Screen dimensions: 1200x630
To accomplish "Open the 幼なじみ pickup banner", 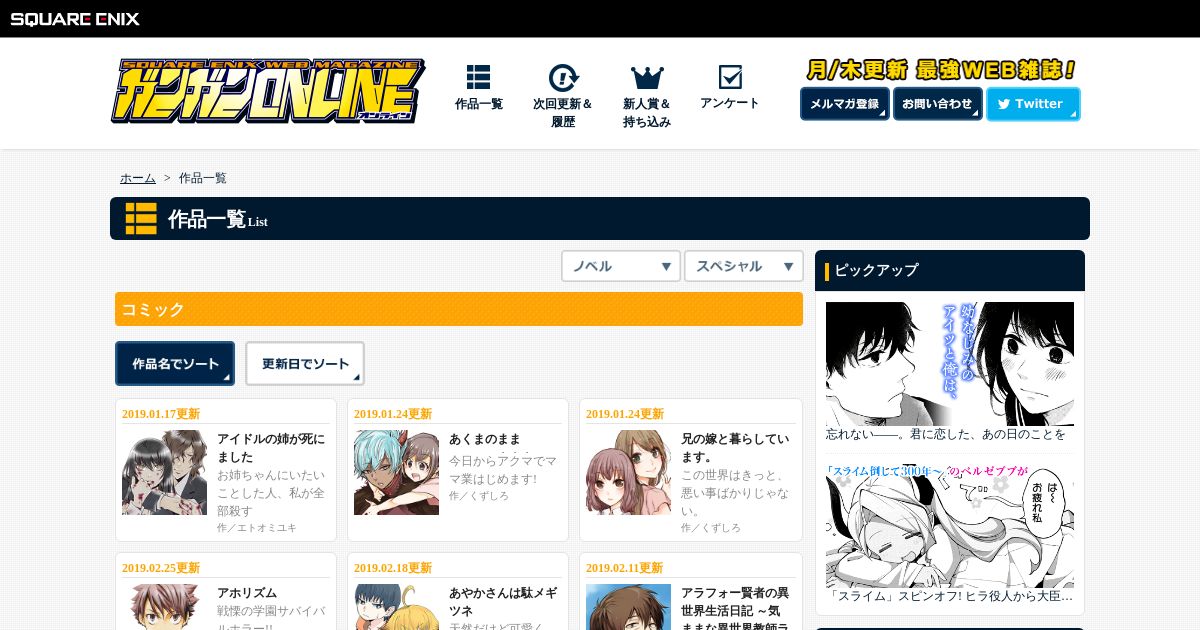I will [950, 364].
